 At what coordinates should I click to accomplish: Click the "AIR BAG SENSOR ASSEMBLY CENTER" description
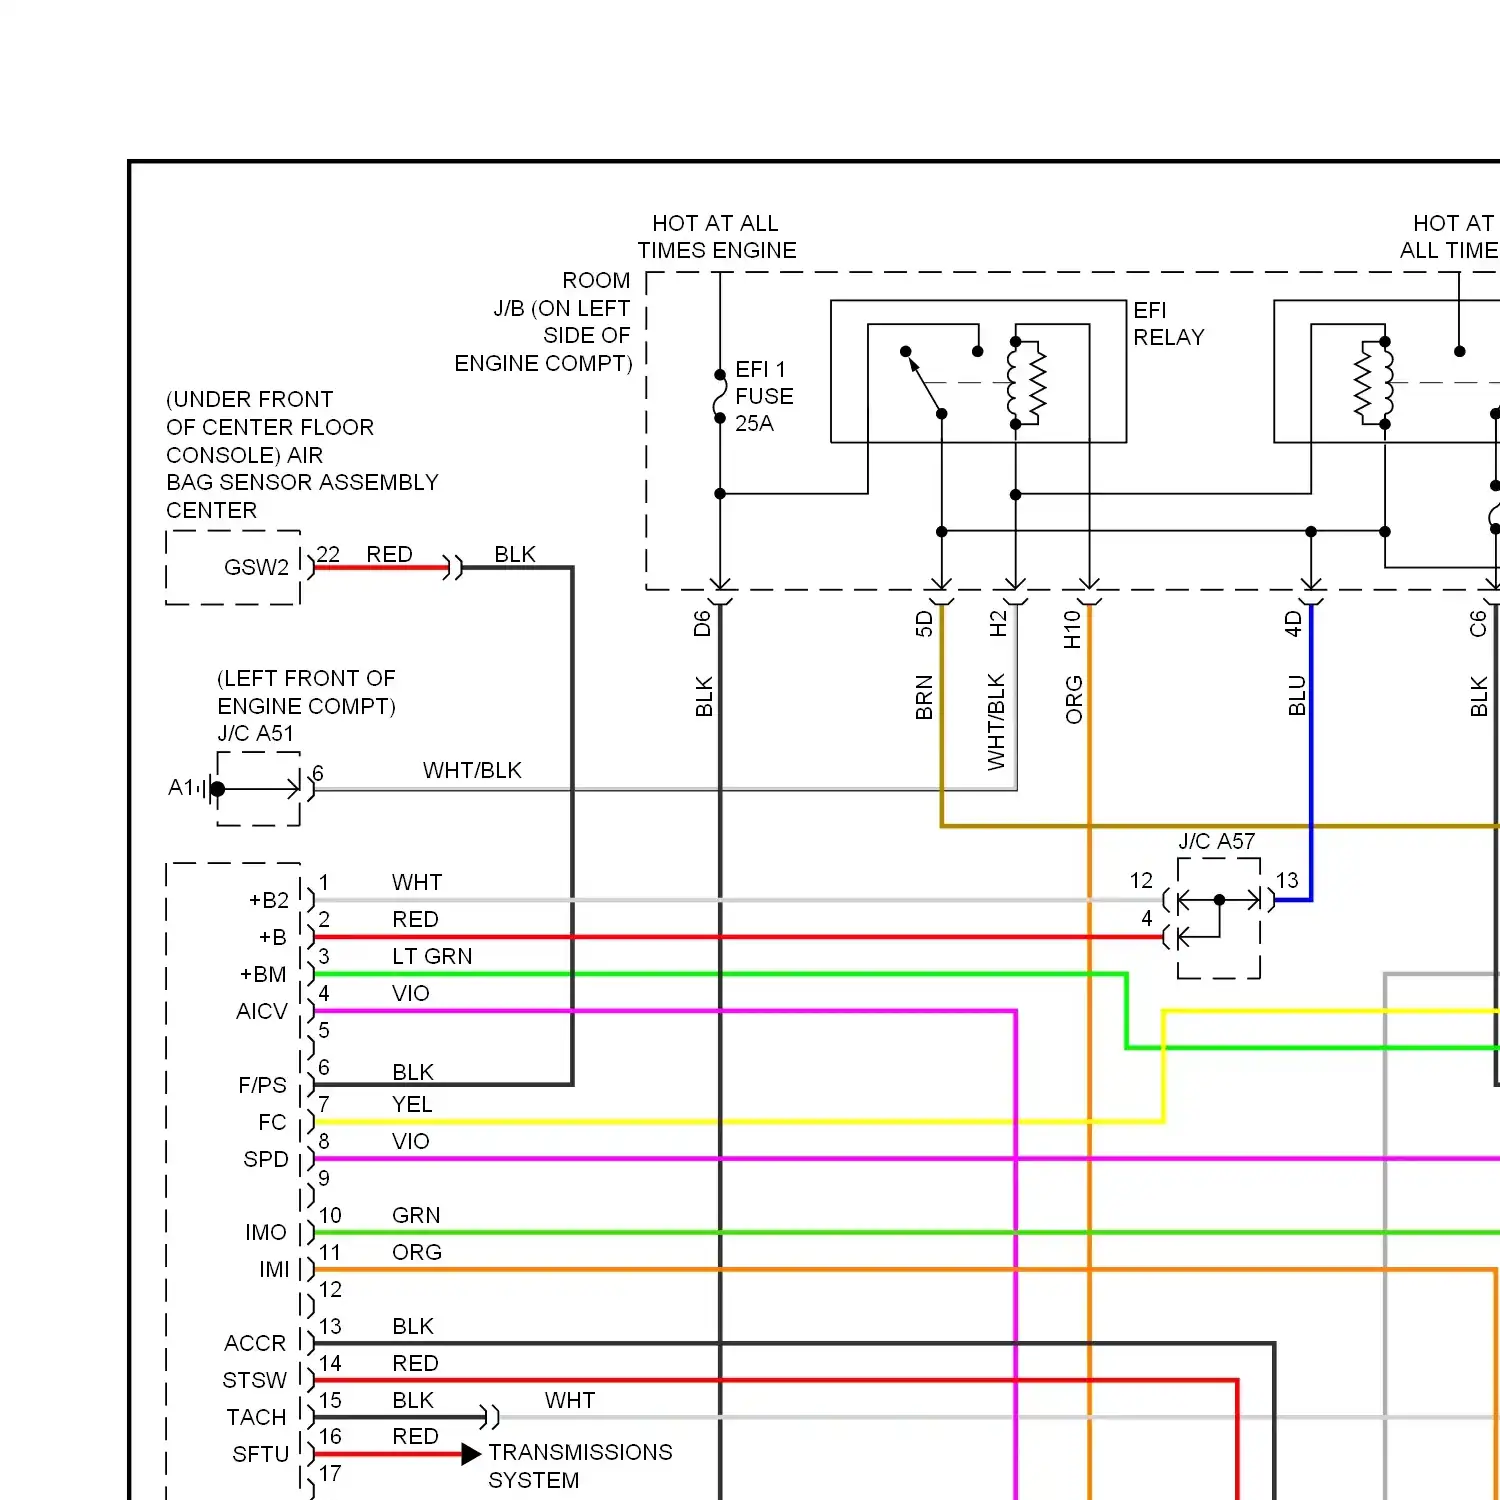point(302,455)
